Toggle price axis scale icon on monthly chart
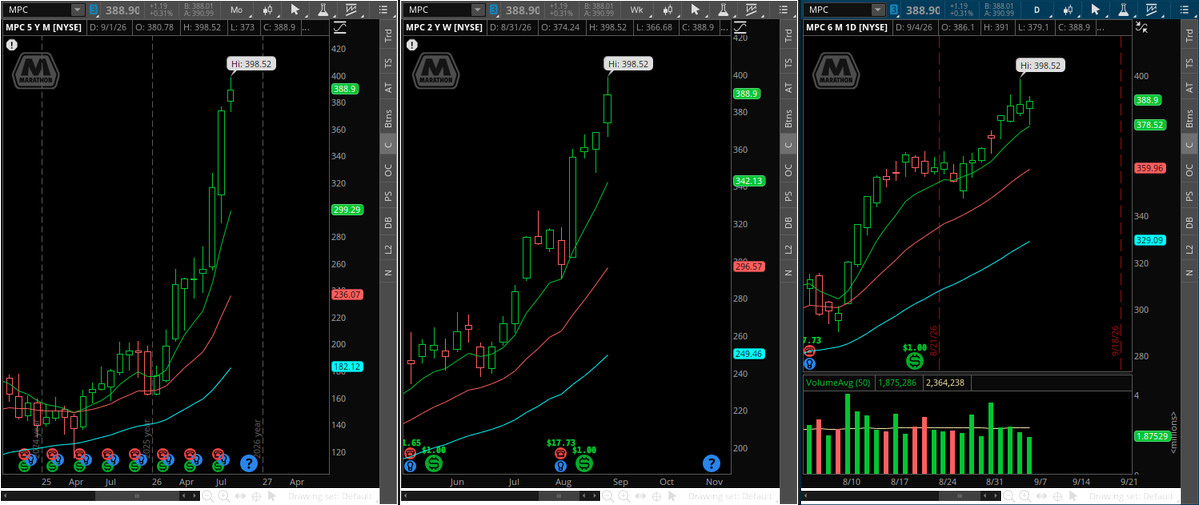The height and width of the screenshot is (505, 1199). coord(340,27)
